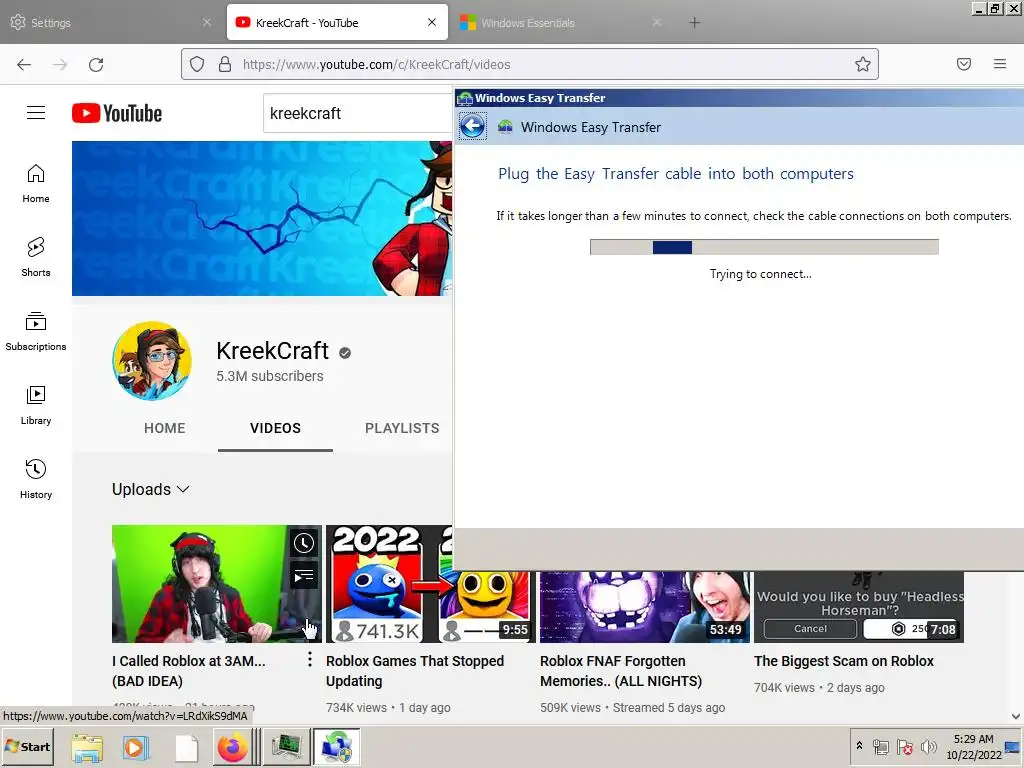
Task: Click the KreekCraft verified badge
Action: pos(345,353)
